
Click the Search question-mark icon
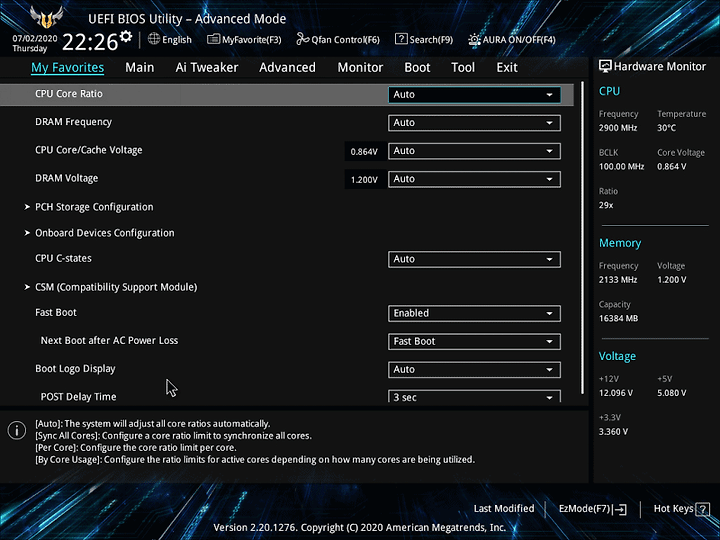401,39
